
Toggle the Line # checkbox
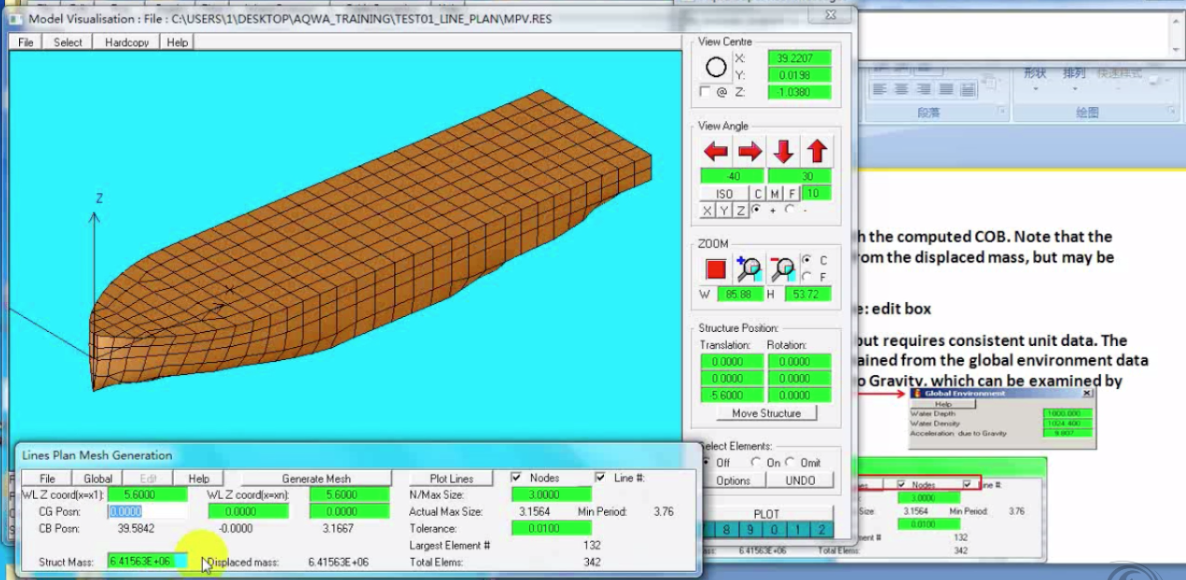[x=598, y=477]
